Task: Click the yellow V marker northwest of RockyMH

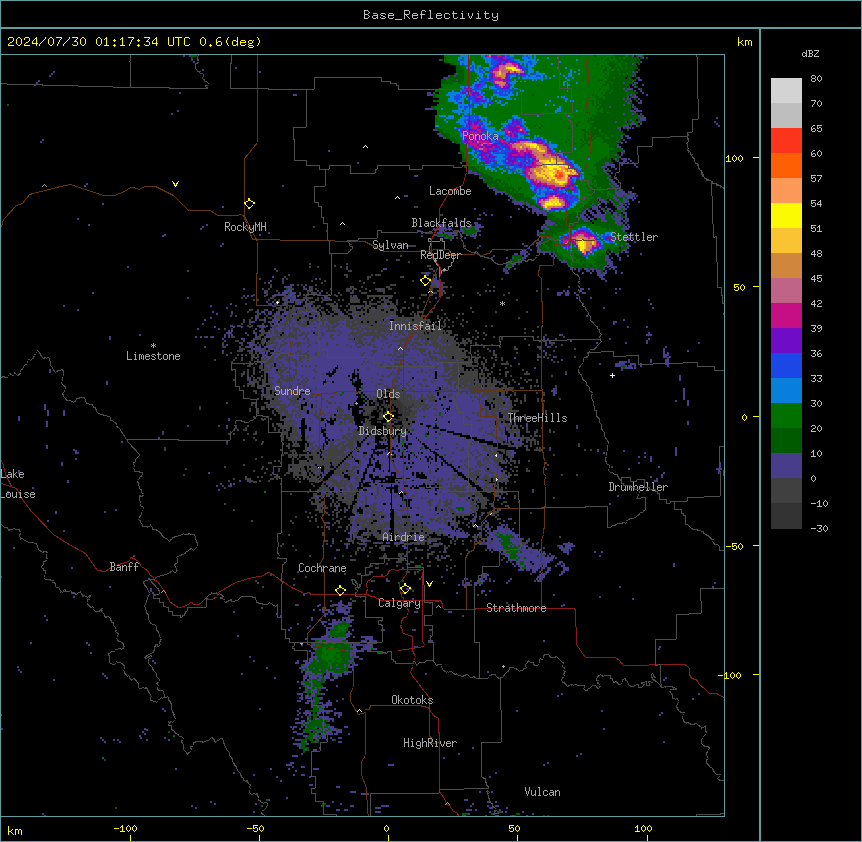Action: pyautogui.click(x=175, y=184)
